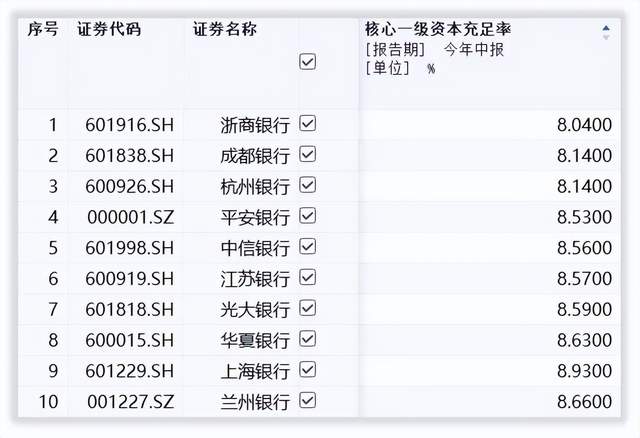Click the 平安银行 name cell

click(x=255, y=218)
